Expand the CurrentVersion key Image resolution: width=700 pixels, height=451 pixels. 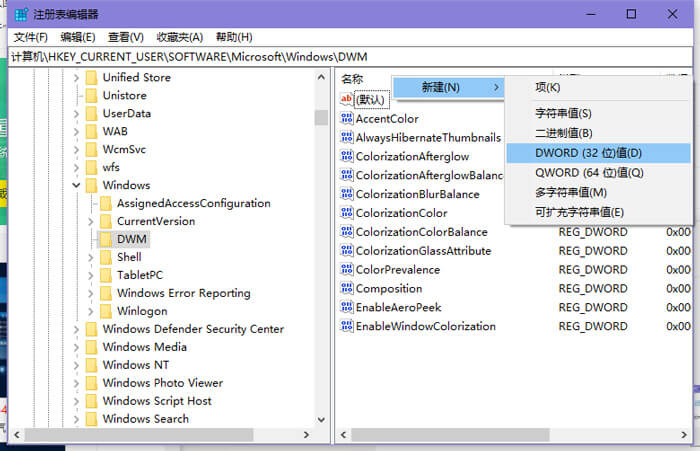pyautogui.click(x=91, y=221)
